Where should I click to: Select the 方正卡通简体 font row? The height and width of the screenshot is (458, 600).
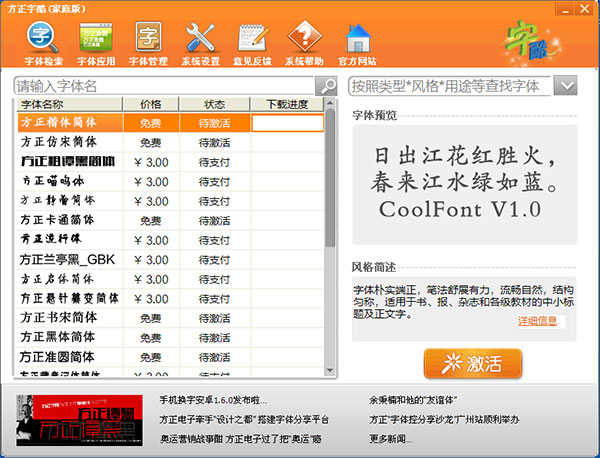click(x=171, y=220)
